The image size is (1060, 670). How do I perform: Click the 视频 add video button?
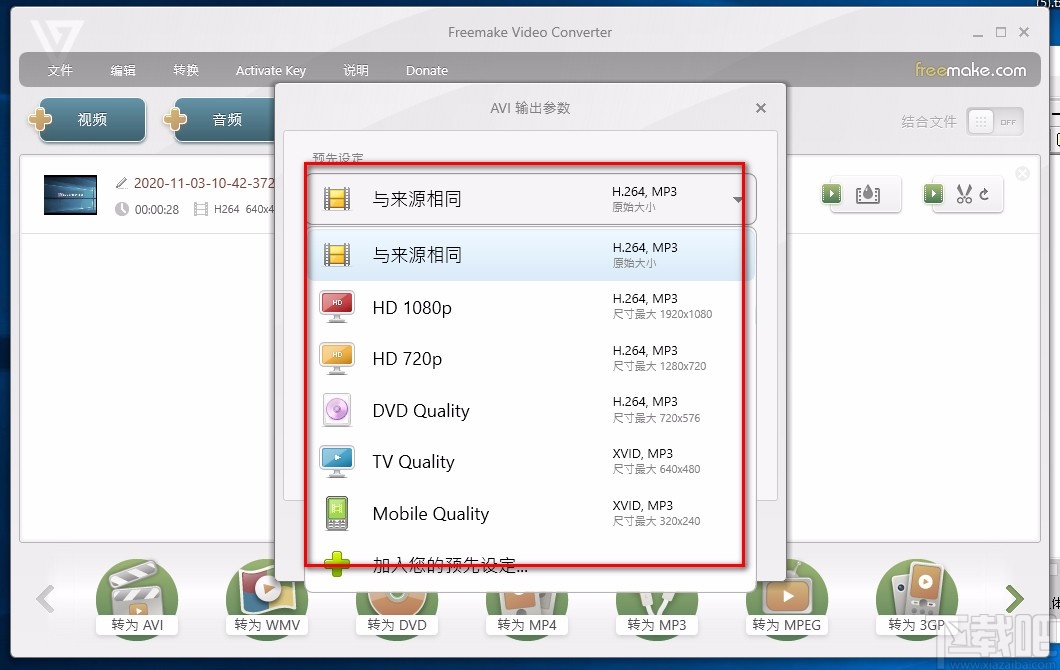pos(91,119)
